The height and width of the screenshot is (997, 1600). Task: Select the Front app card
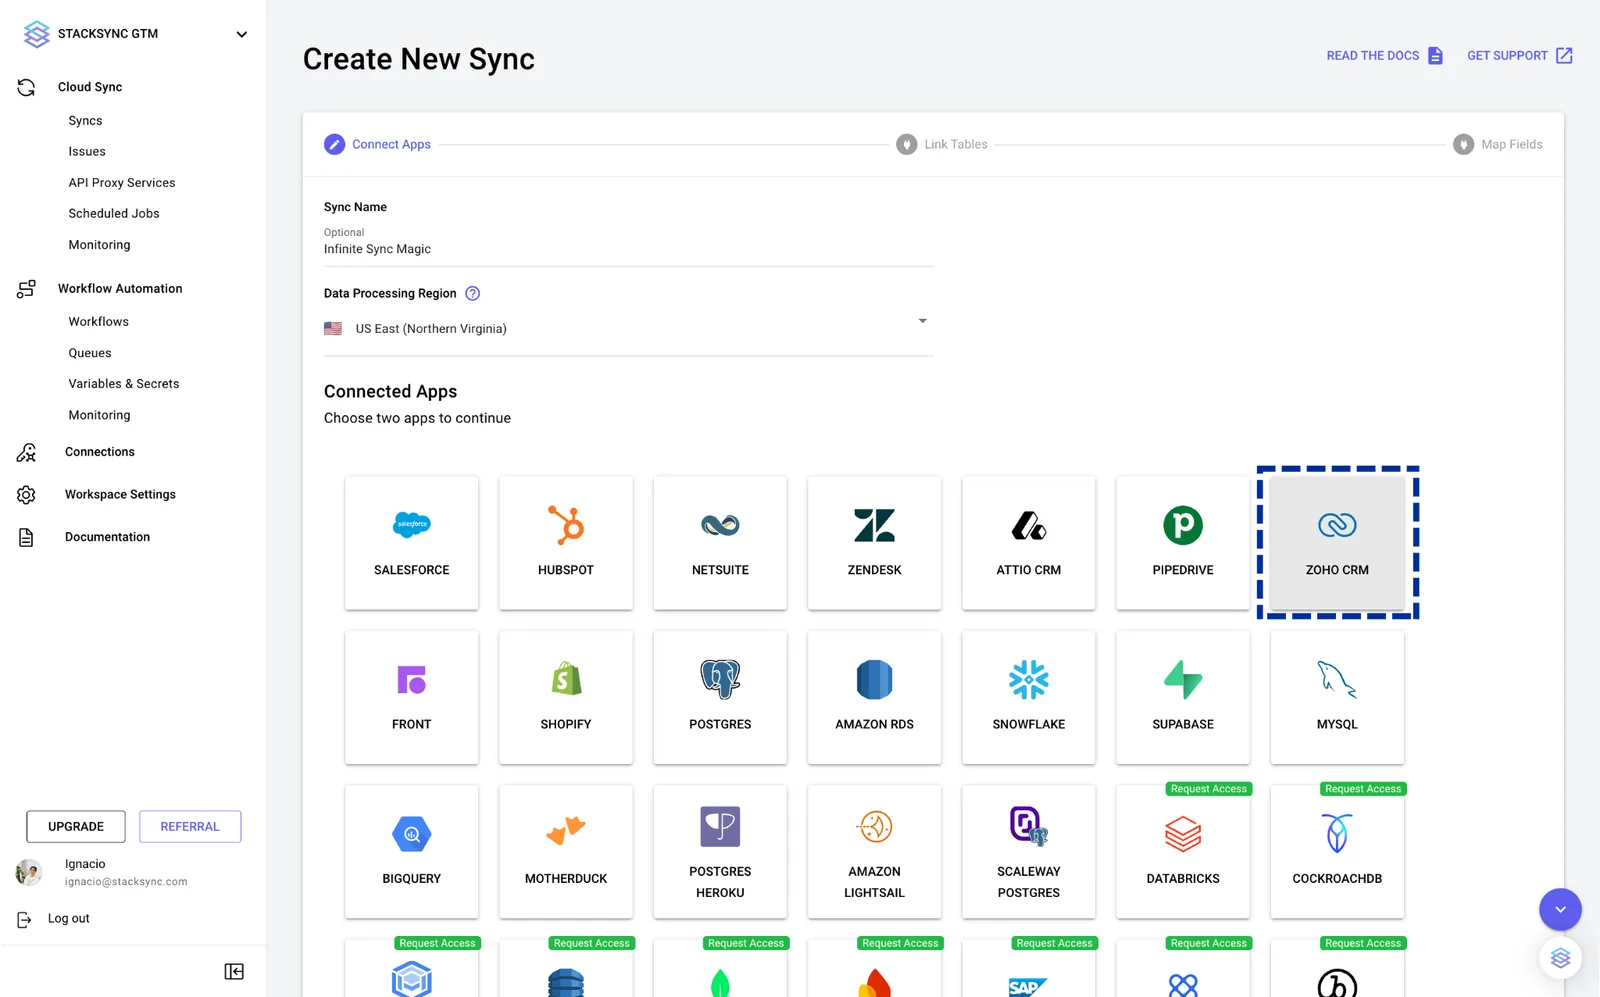tap(411, 697)
